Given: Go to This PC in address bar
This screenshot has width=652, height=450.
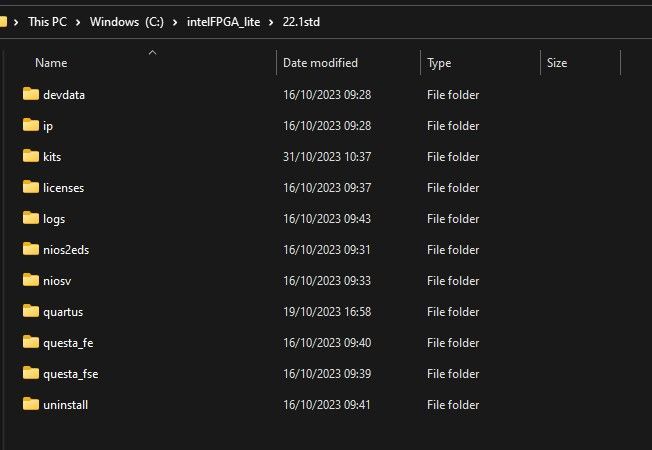Looking at the screenshot, I should coord(48,21).
